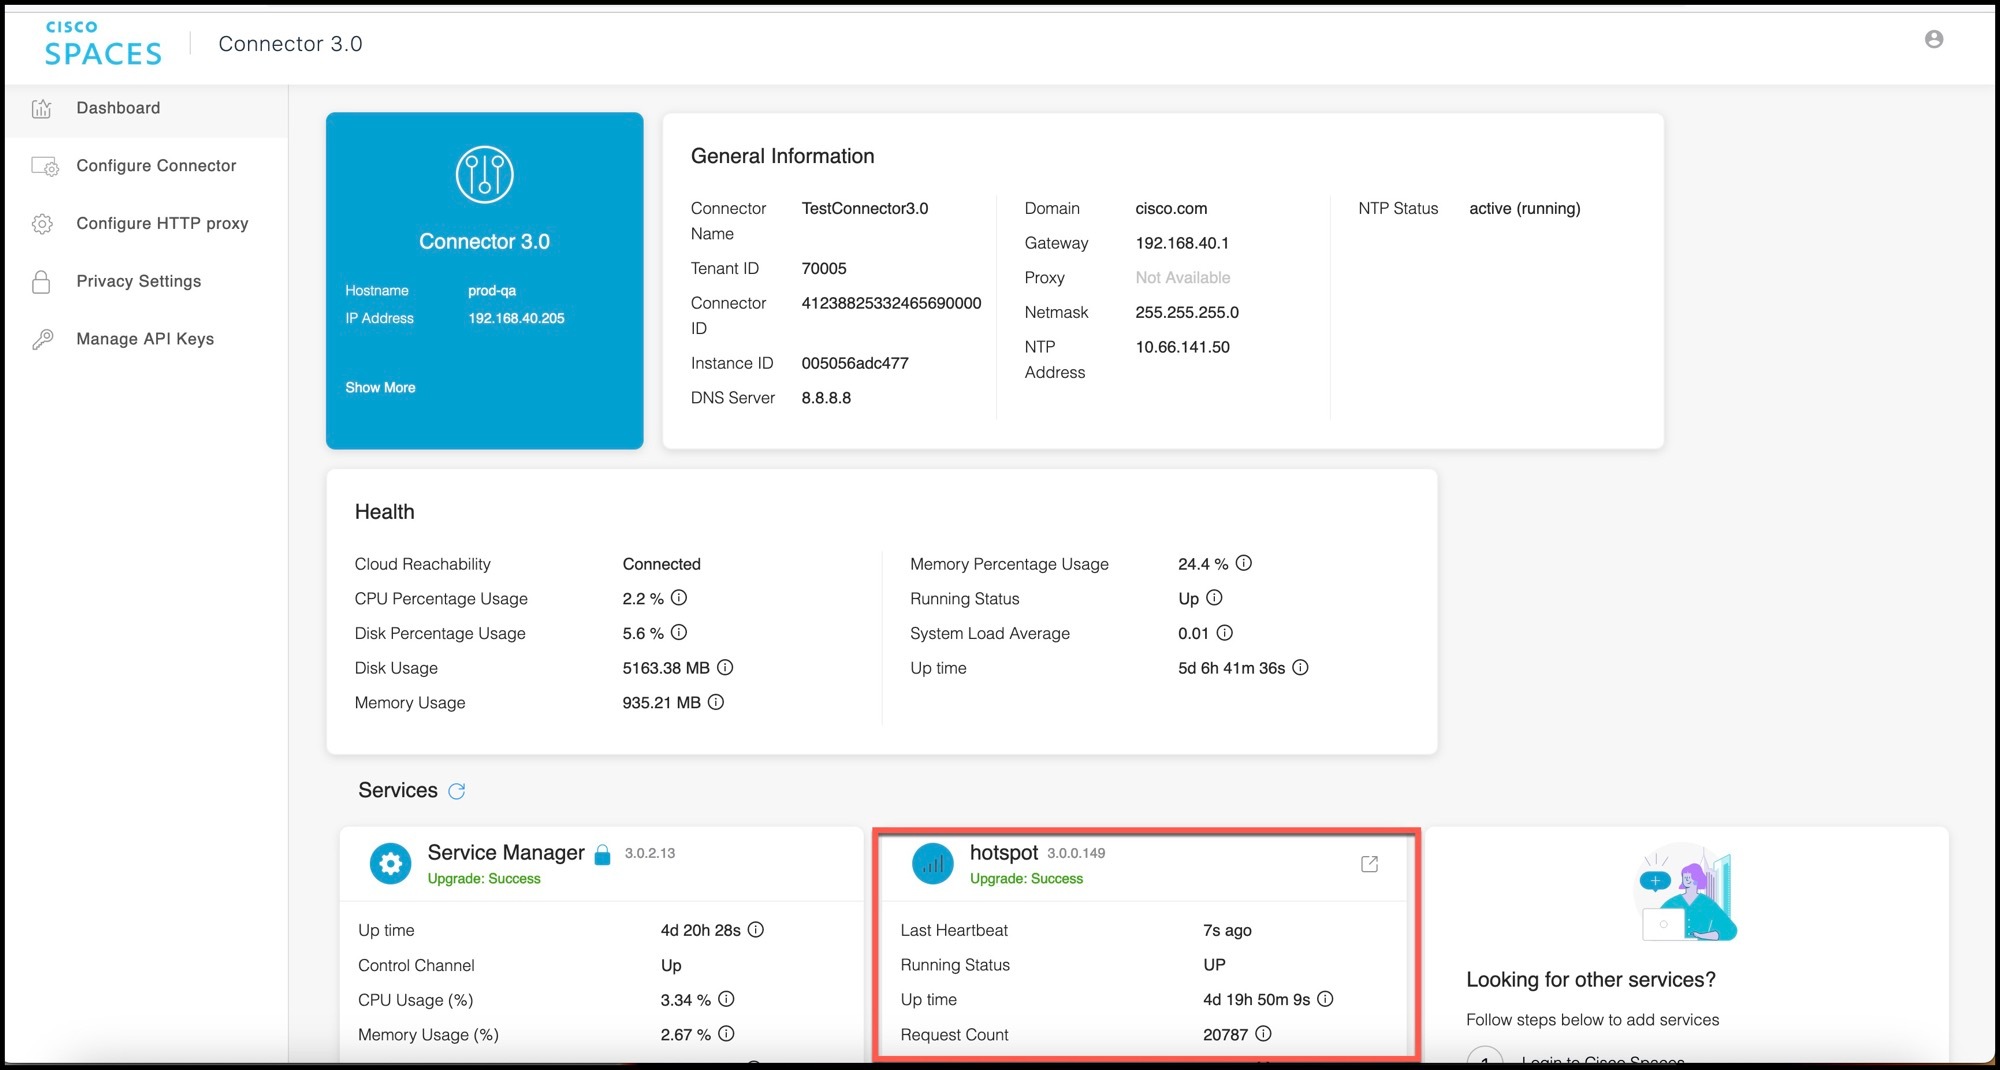The width and height of the screenshot is (2000, 1070).
Task: Click the Login to Cisco Spaces link
Action: (1601, 1062)
